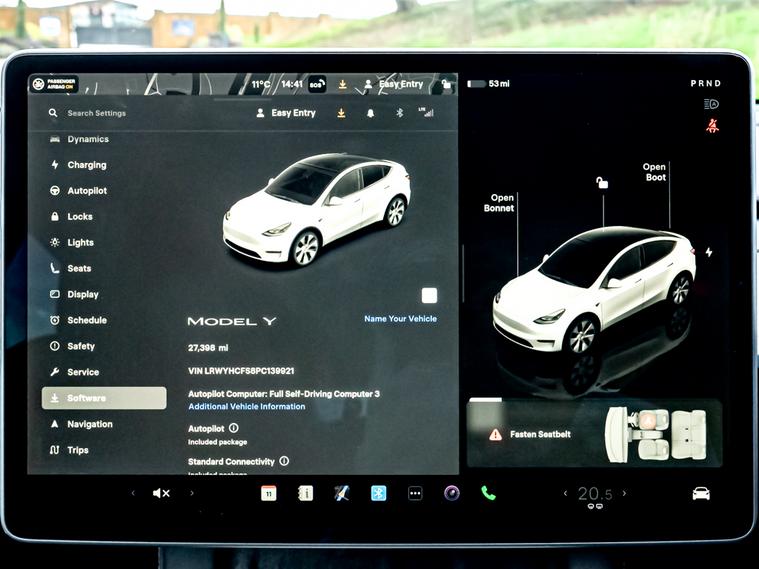Click the padlock icon above the car
759x569 pixels.
pos(602,183)
